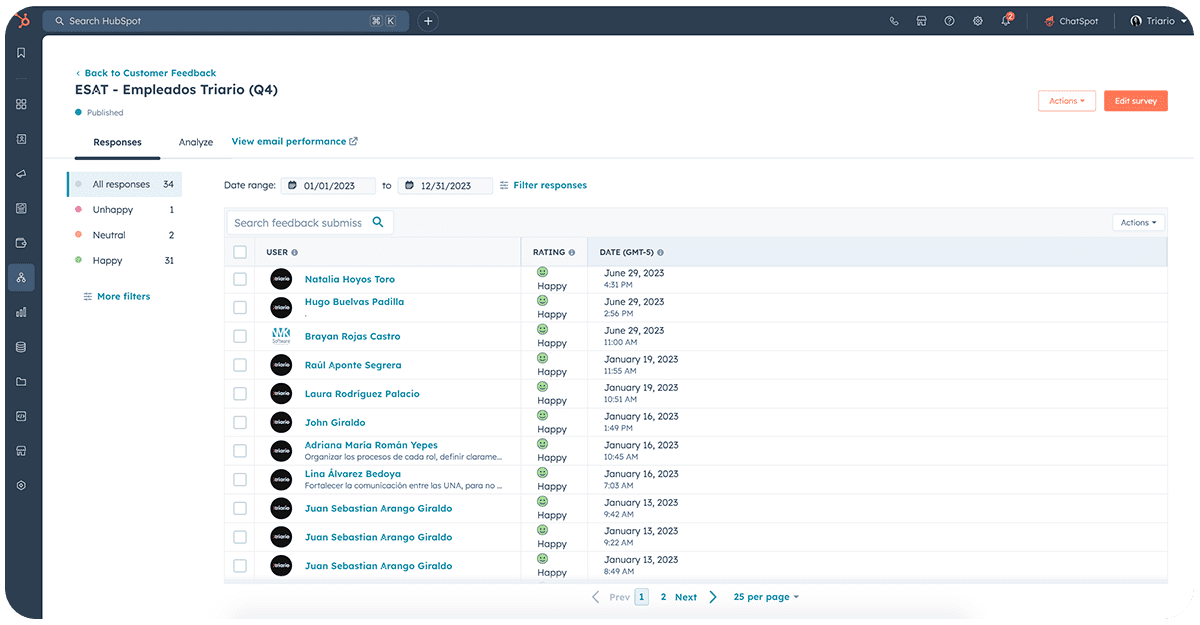Viewport: 1200px width, 625px height.
Task: Select the Happy responses filter
Action: 125,260
